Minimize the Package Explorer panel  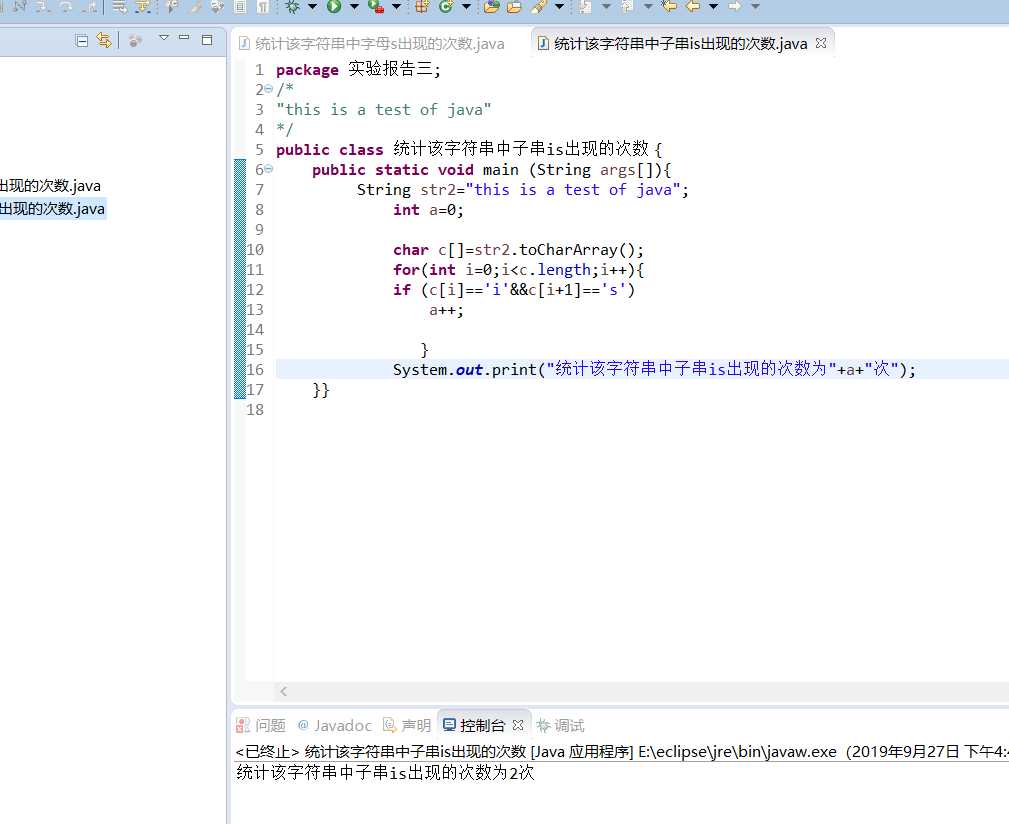(x=184, y=38)
